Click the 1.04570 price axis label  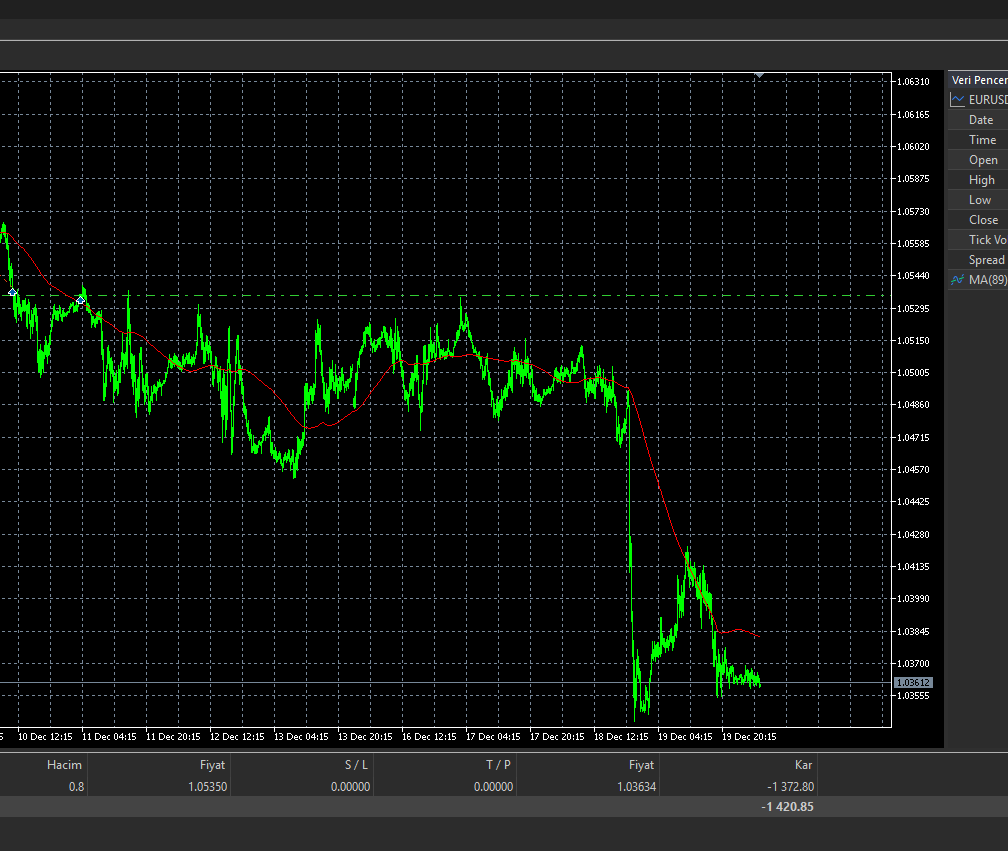coord(913,470)
